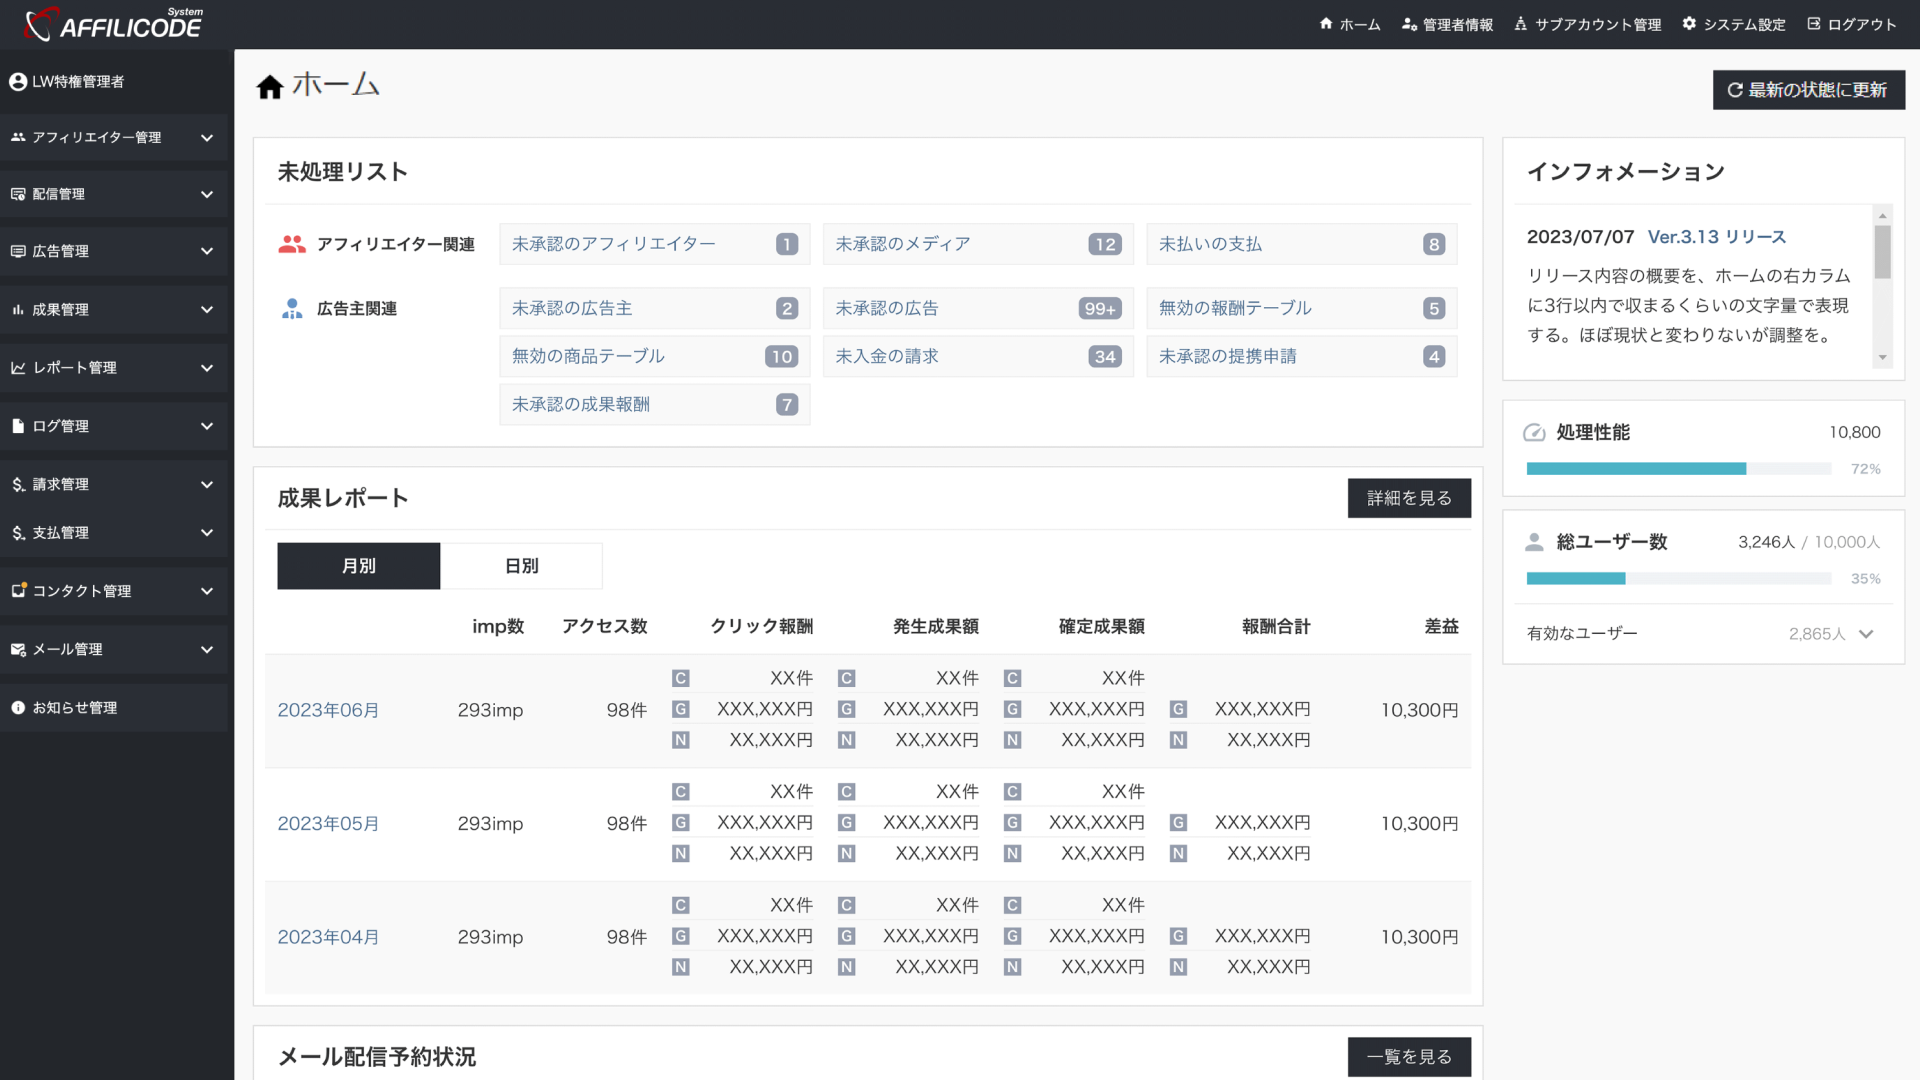Click the 処理性能 72% progress bar
1920x1080 pixels.
point(1679,469)
